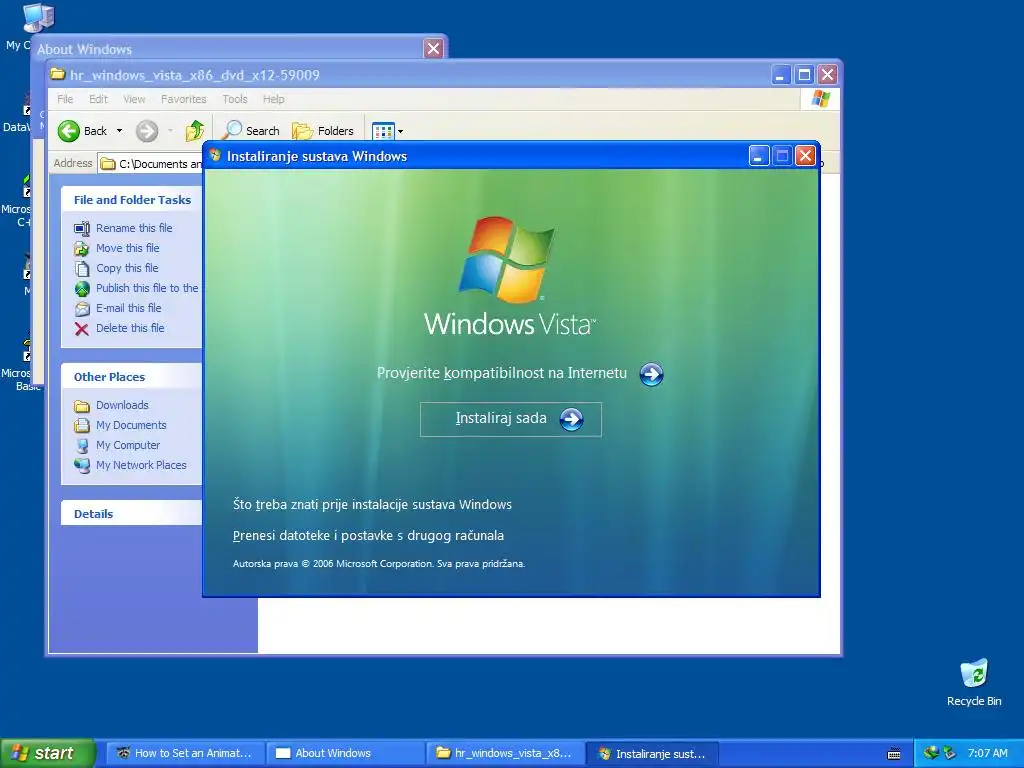Click the Downloads folder icon

pos(82,406)
